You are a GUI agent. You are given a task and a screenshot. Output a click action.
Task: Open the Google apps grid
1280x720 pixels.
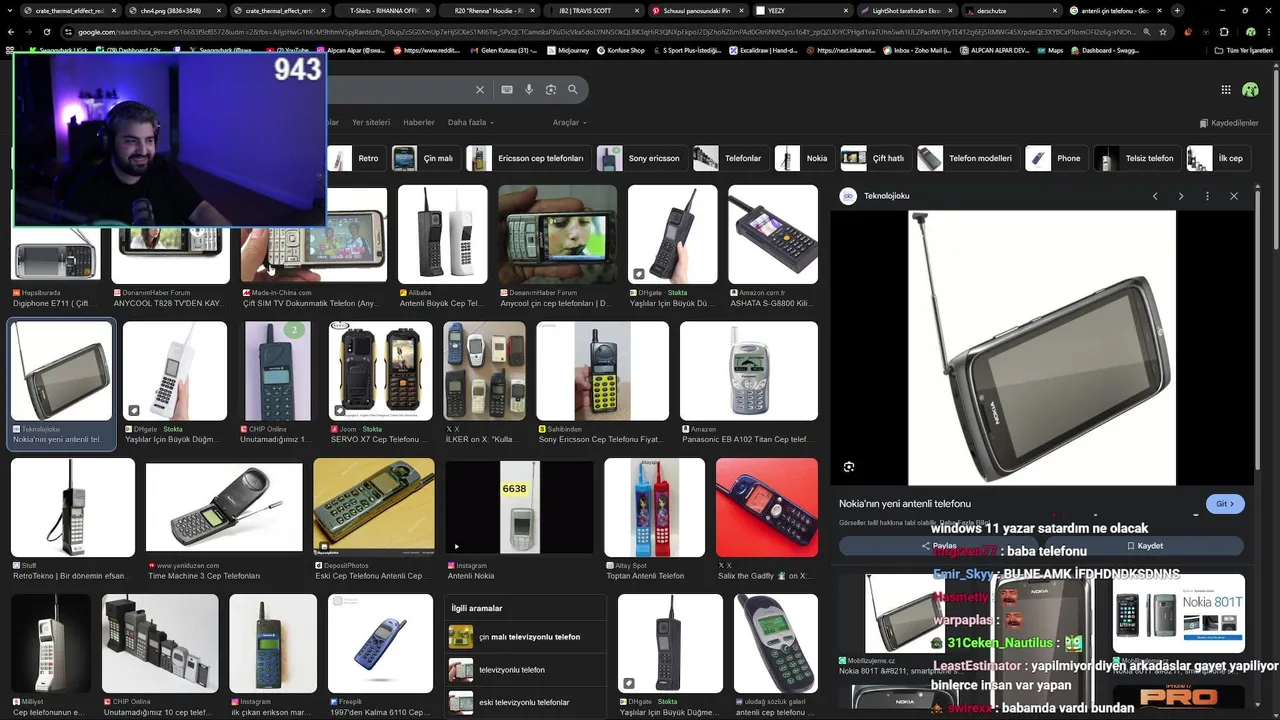(1226, 90)
